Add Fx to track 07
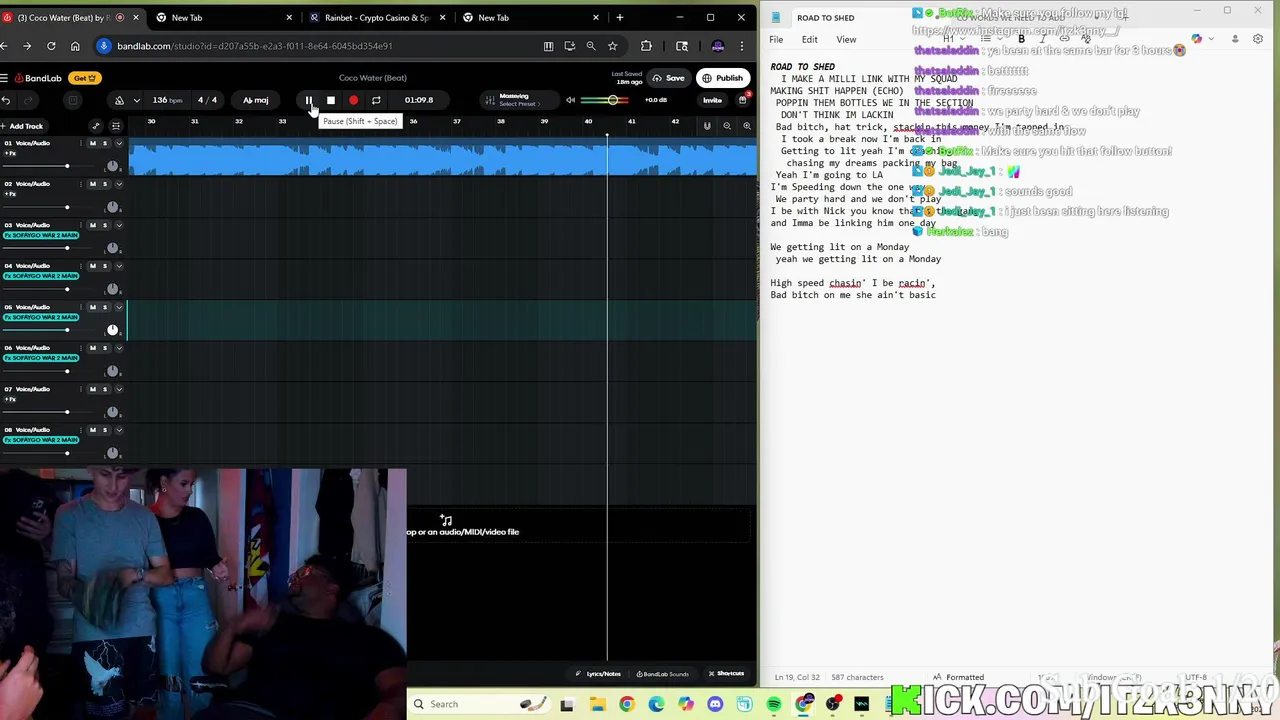Image resolution: width=1280 pixels, height=720 pixels. (10, 399)
